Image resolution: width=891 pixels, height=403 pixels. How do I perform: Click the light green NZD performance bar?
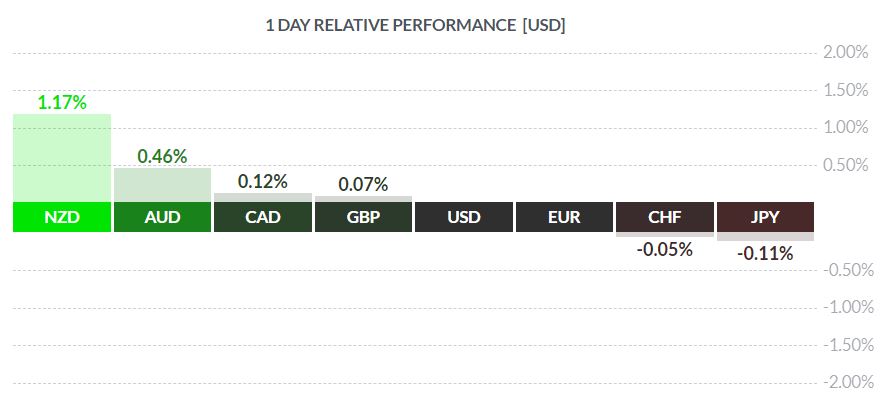(62, 158)
